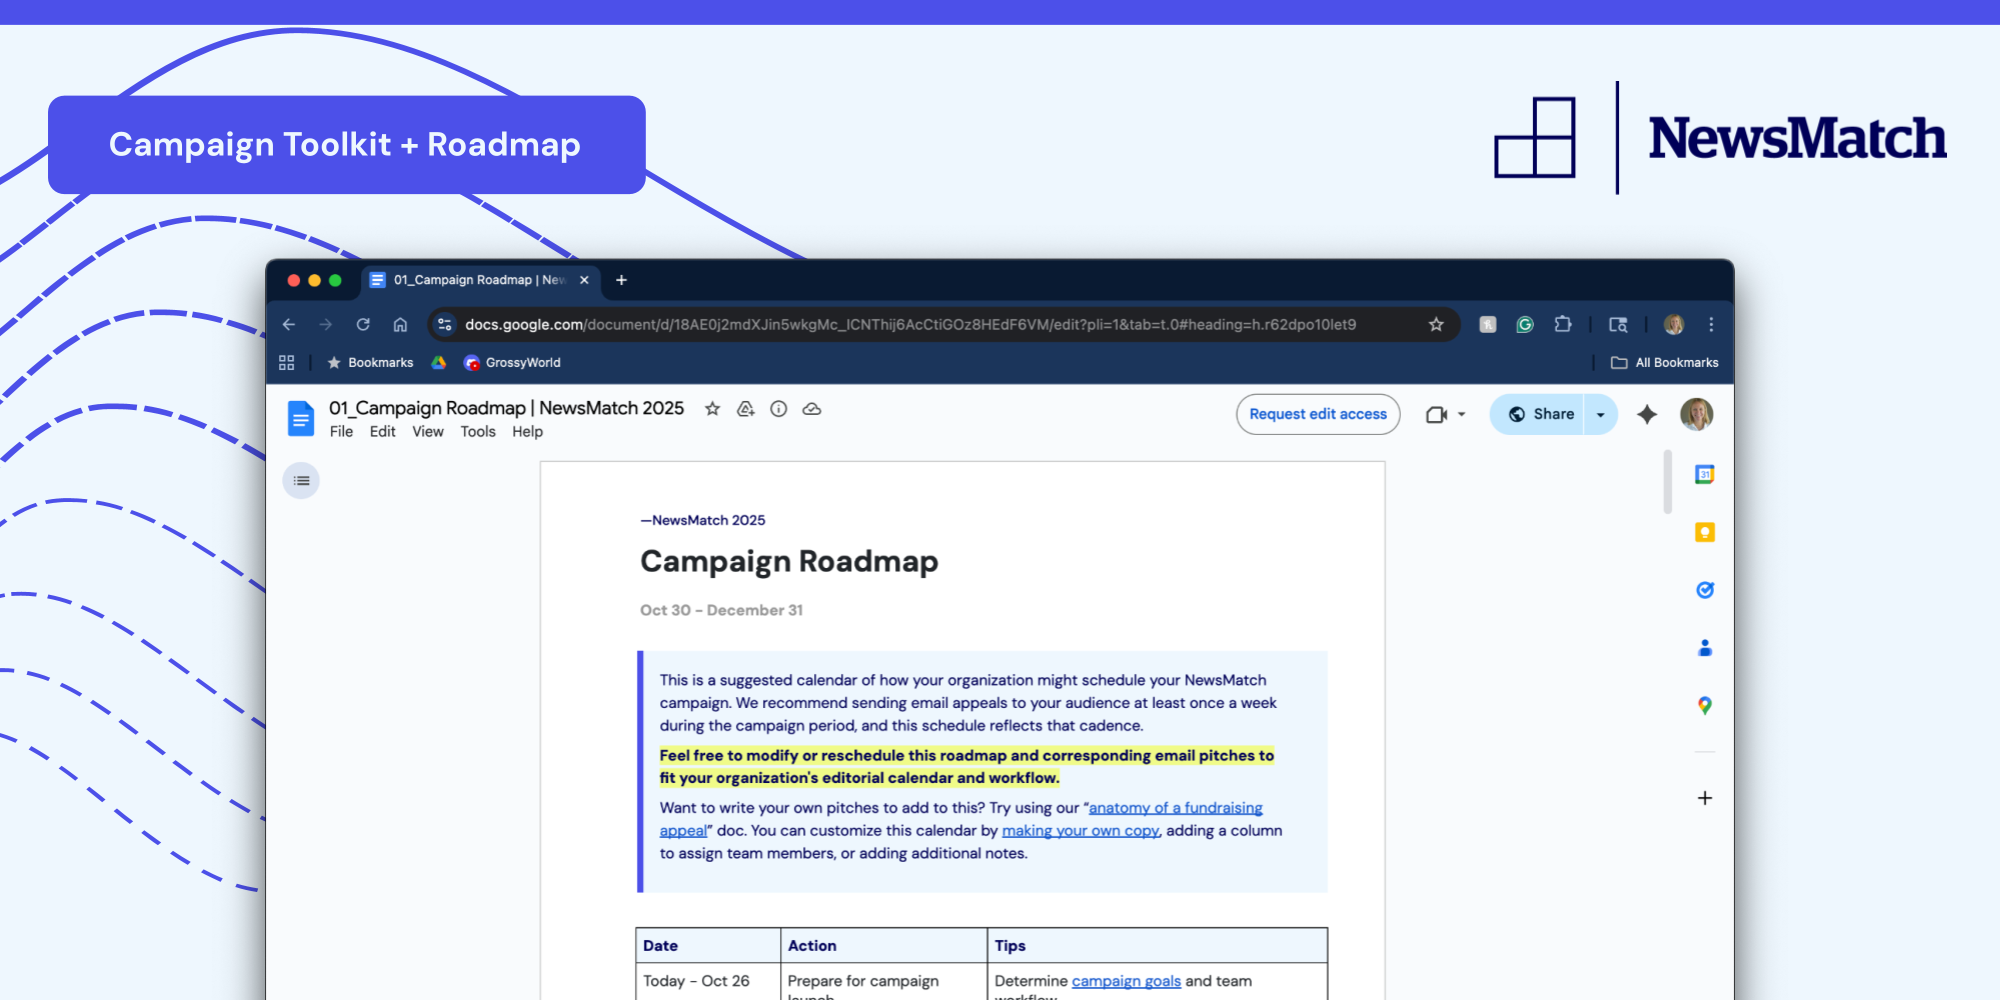The height and width of the screenshot is (1000, 2000).
Task: Expand the Share options dropdown arrow
Action: (1601, 414)
